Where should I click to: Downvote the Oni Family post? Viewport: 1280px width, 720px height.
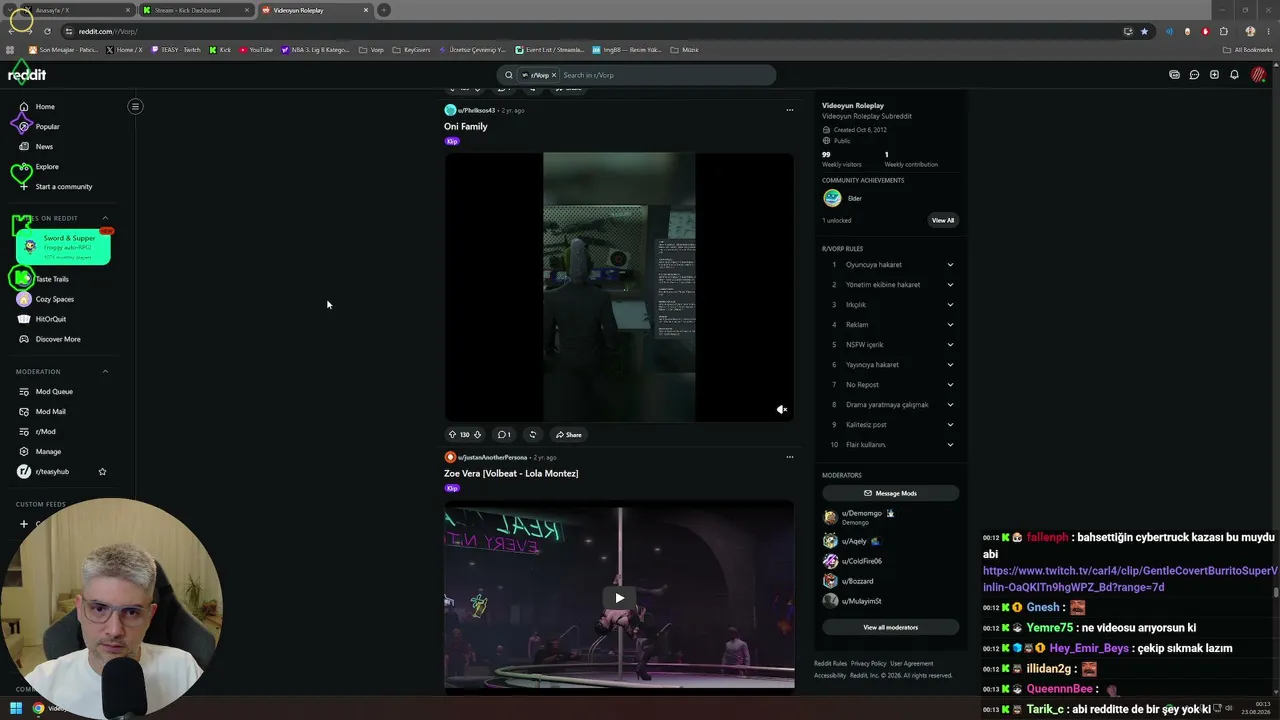pos(477,435)
